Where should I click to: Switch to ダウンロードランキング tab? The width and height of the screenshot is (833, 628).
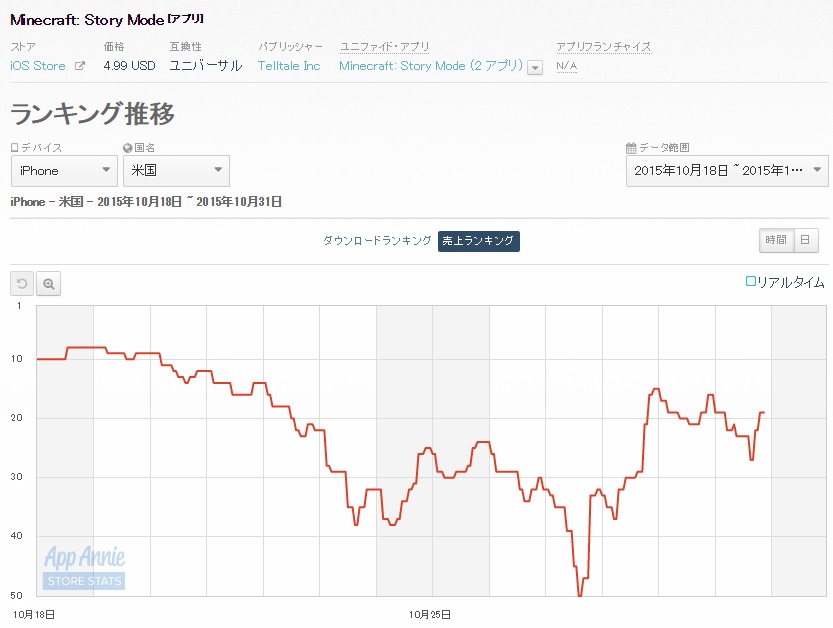(377, 241)
